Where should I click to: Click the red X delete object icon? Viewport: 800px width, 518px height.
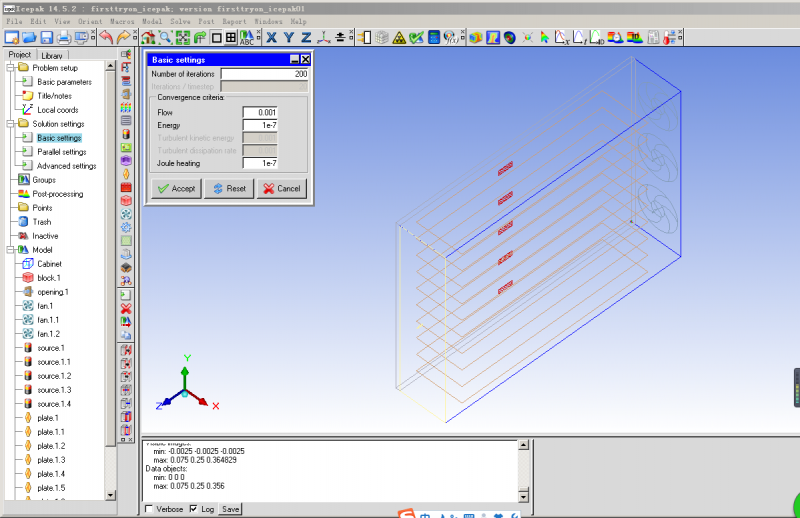coord(126,308)
